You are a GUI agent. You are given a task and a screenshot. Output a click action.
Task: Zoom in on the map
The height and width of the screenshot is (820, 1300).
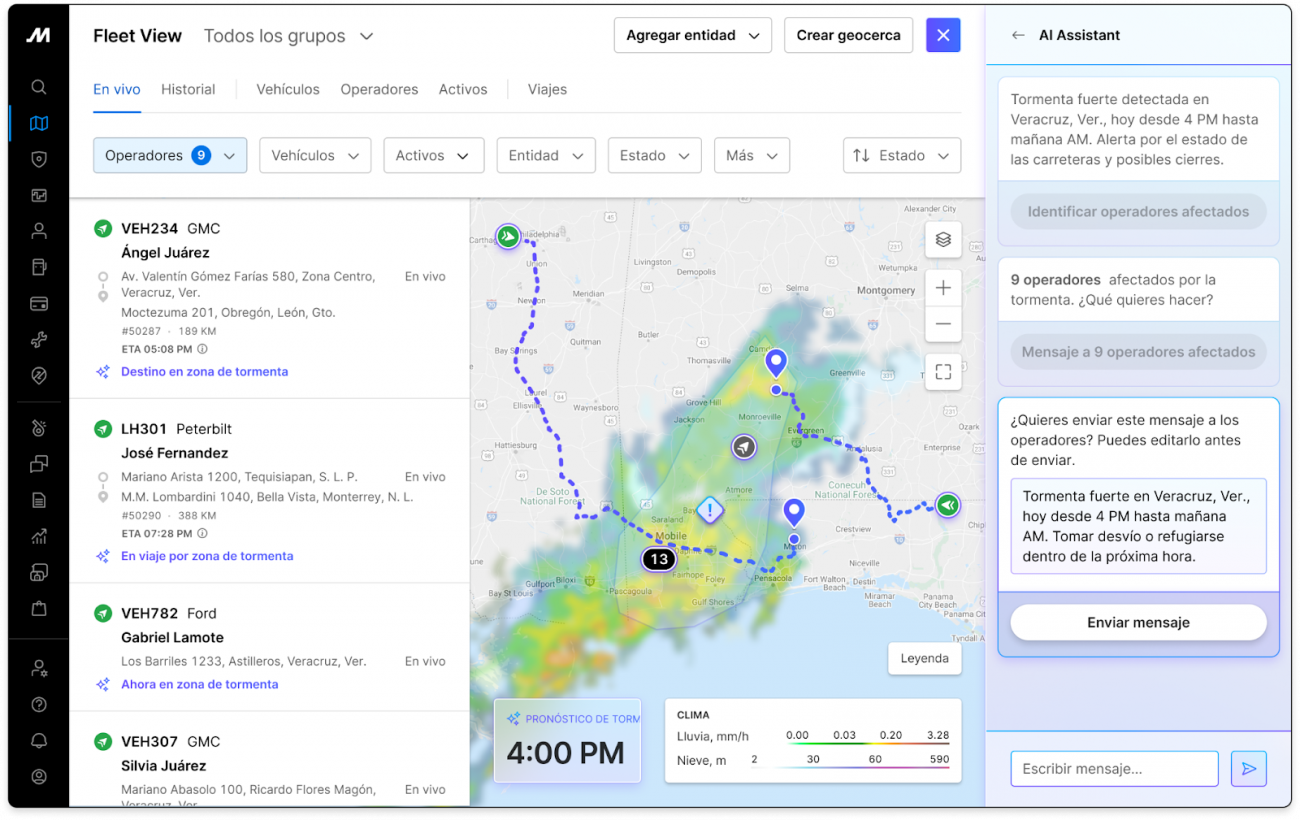click(943, 288)
